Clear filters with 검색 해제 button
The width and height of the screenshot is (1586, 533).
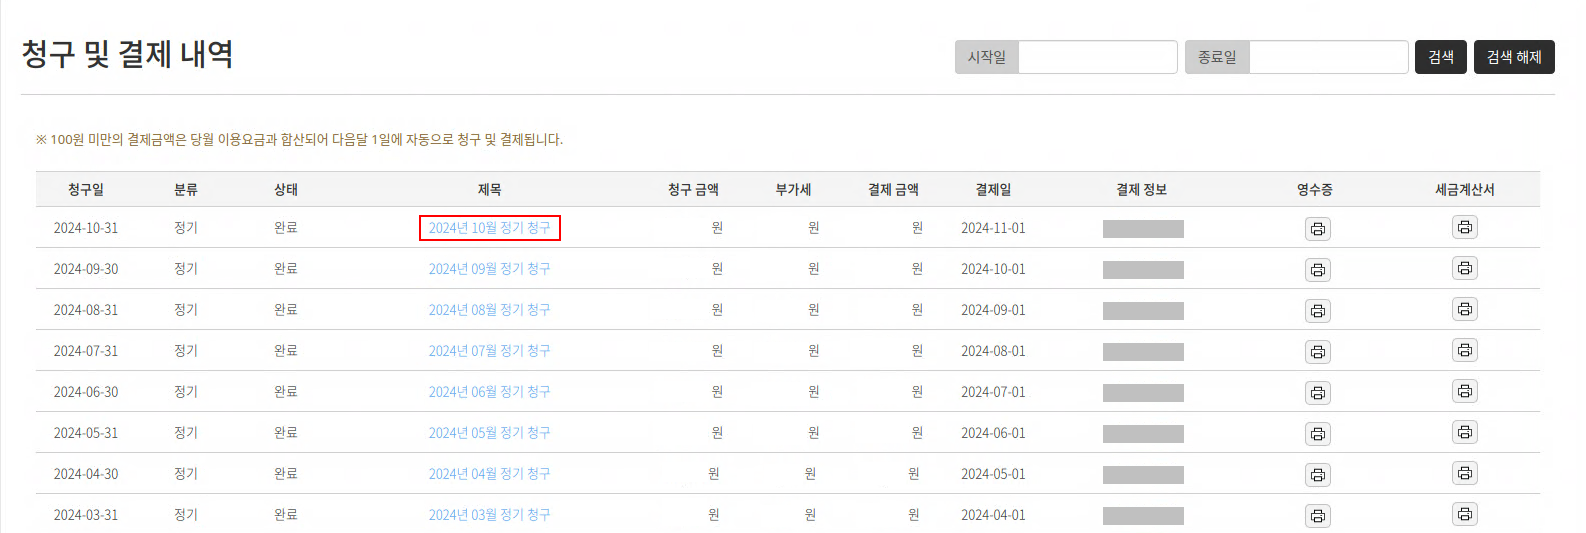(1514, 57)
